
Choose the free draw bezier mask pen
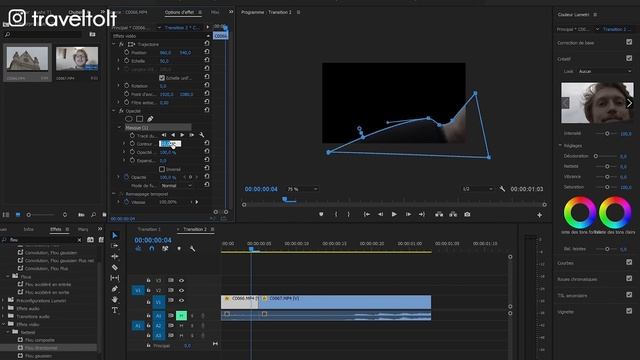[150, 119]
